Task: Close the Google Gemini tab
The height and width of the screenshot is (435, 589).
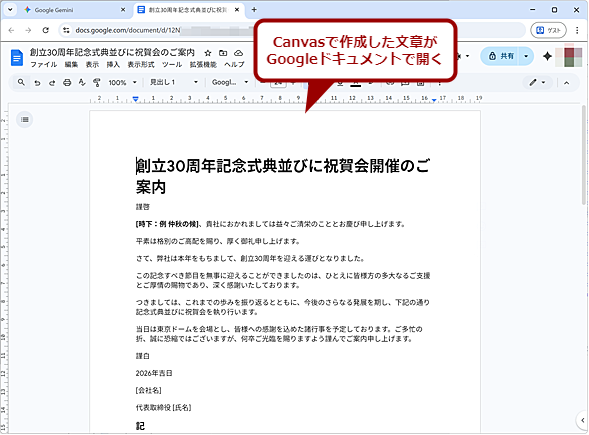Action: point(123,10)
